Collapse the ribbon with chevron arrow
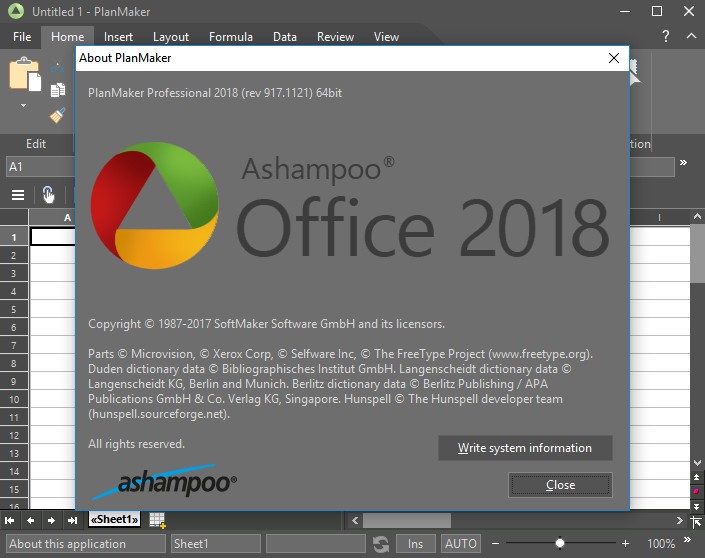This screenshot has width=705, height=558. 691,36
